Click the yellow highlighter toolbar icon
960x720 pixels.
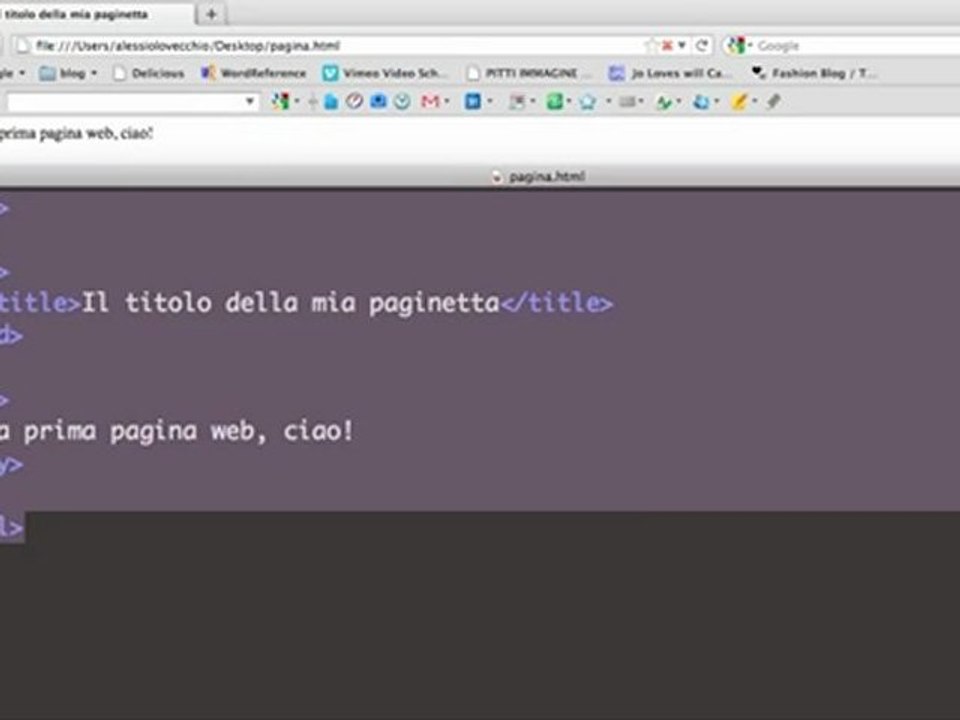(739, 102)
